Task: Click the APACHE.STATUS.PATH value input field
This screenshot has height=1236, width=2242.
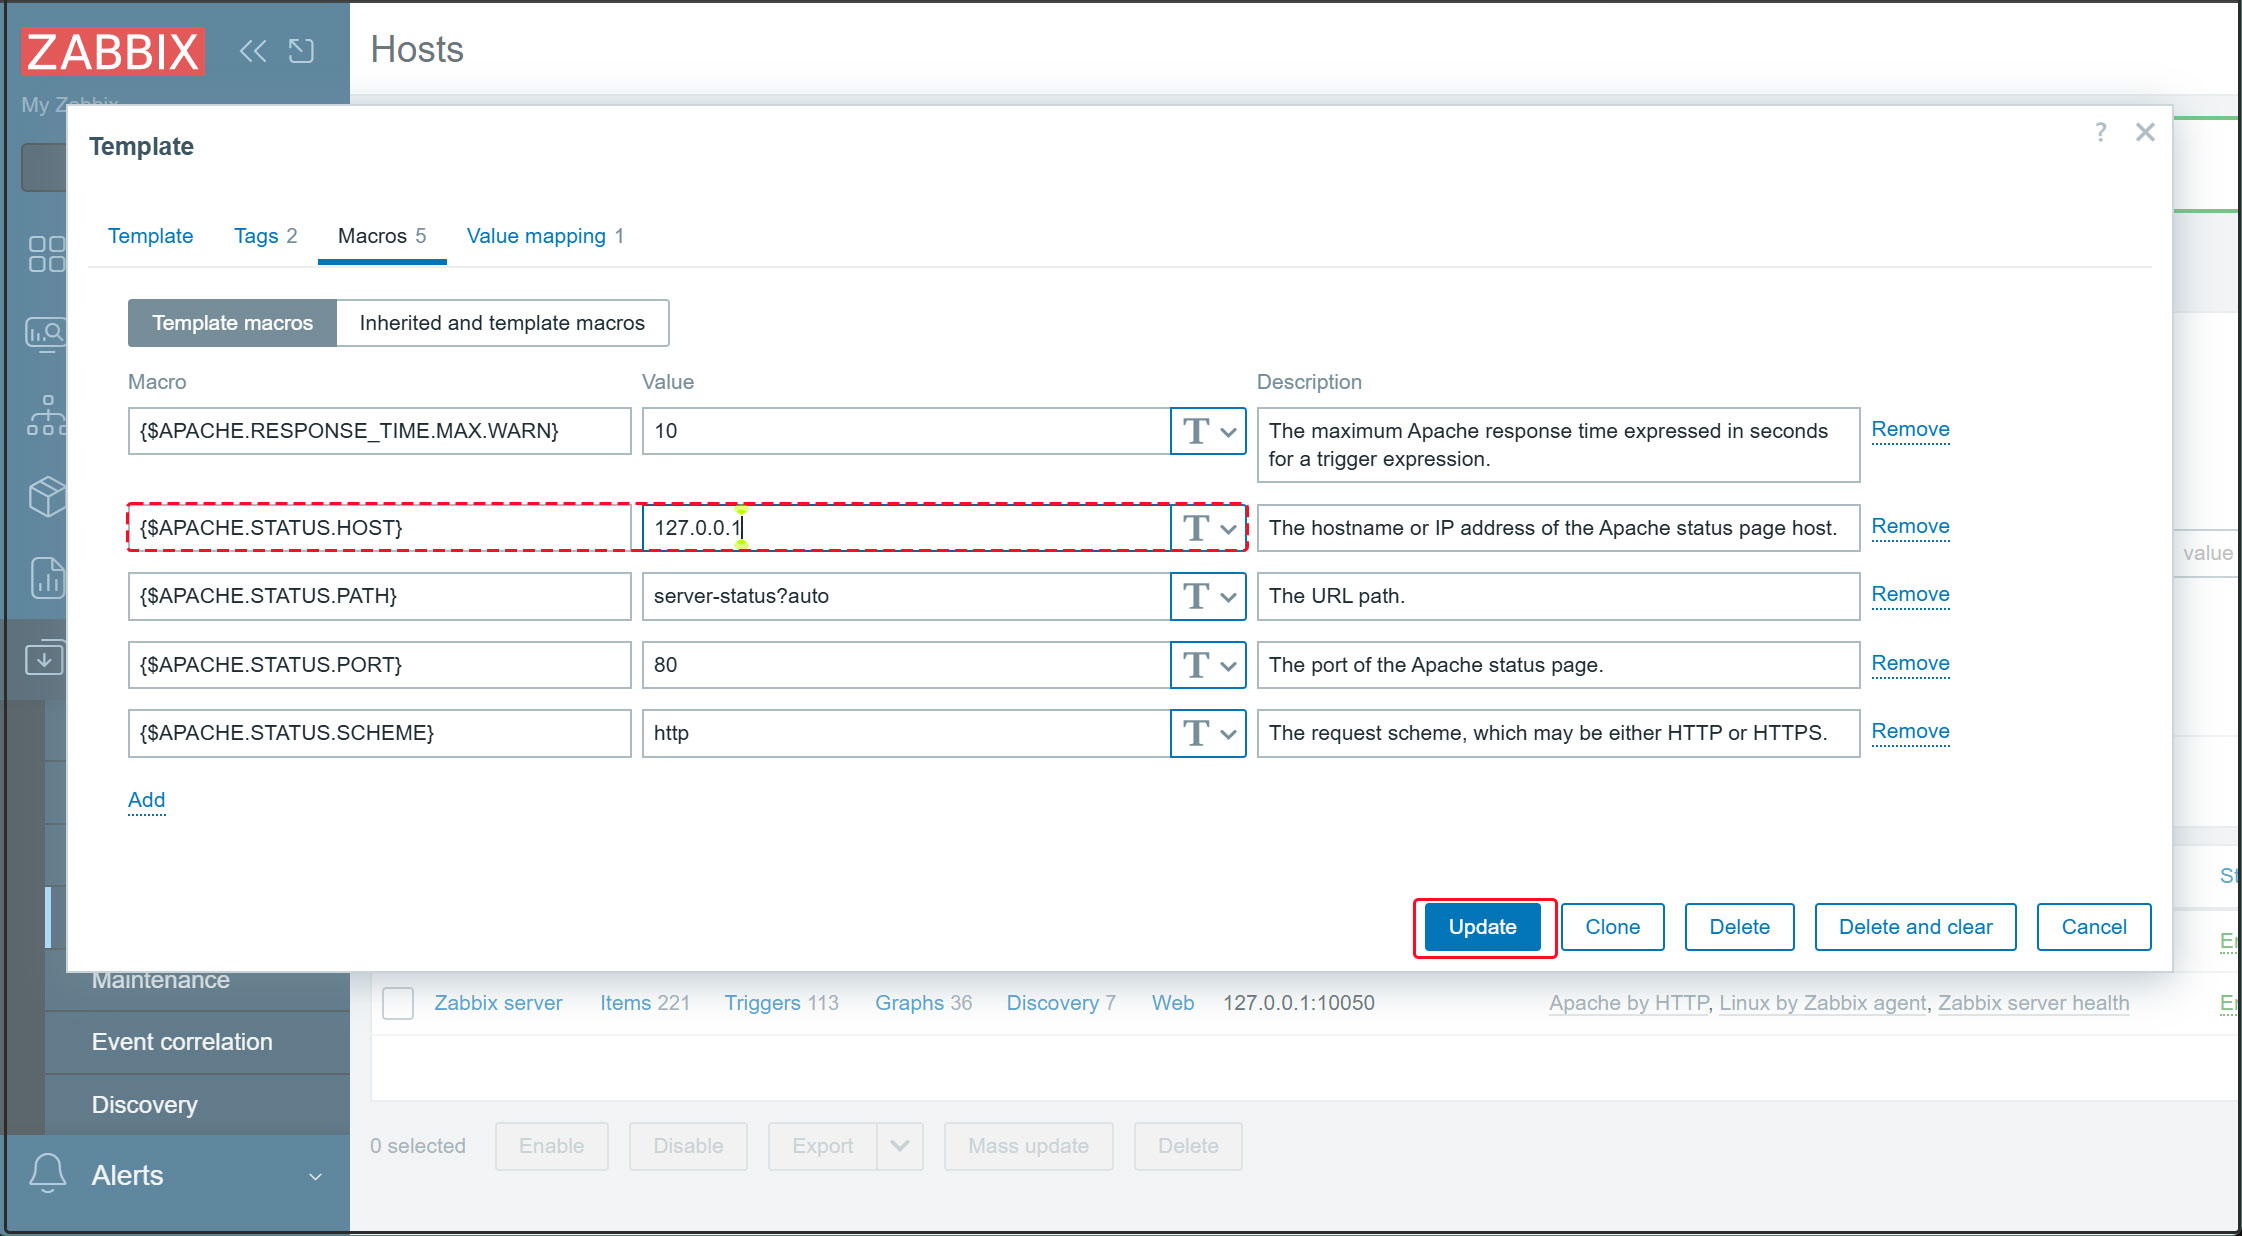Action: pos(905,596)
